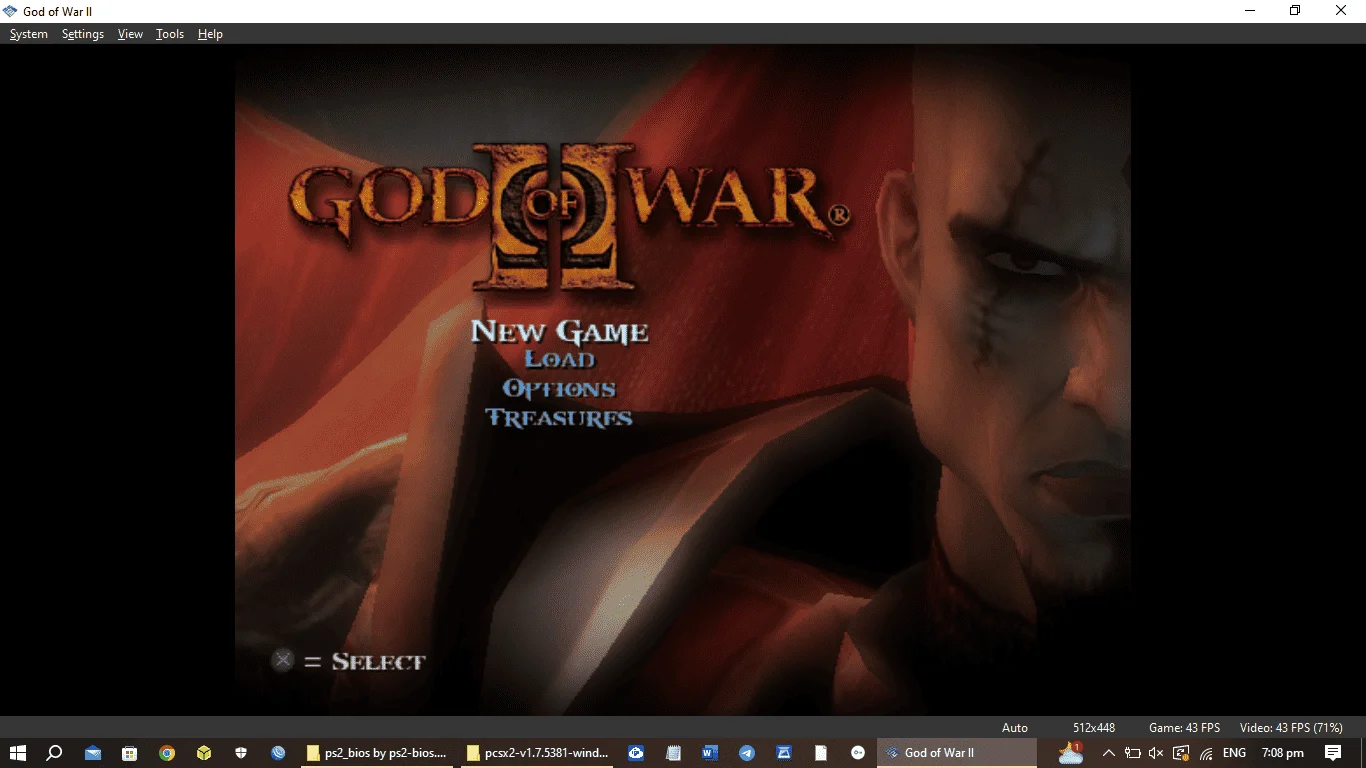
Task: Open the white document icon in the taskbar
Action: click(x=821, y=753)
